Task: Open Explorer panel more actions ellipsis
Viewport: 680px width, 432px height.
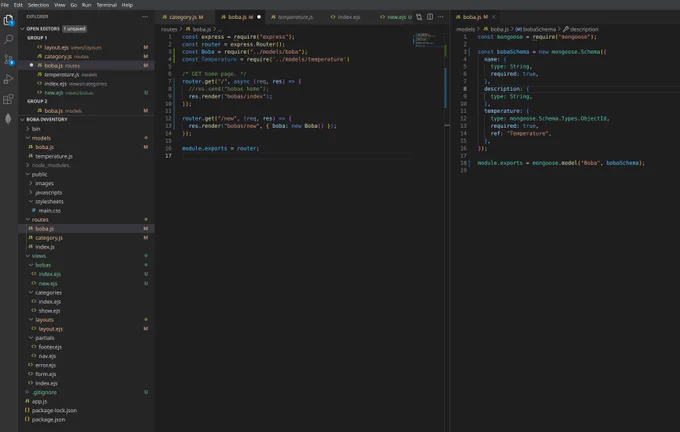Action: coord(145,17)
